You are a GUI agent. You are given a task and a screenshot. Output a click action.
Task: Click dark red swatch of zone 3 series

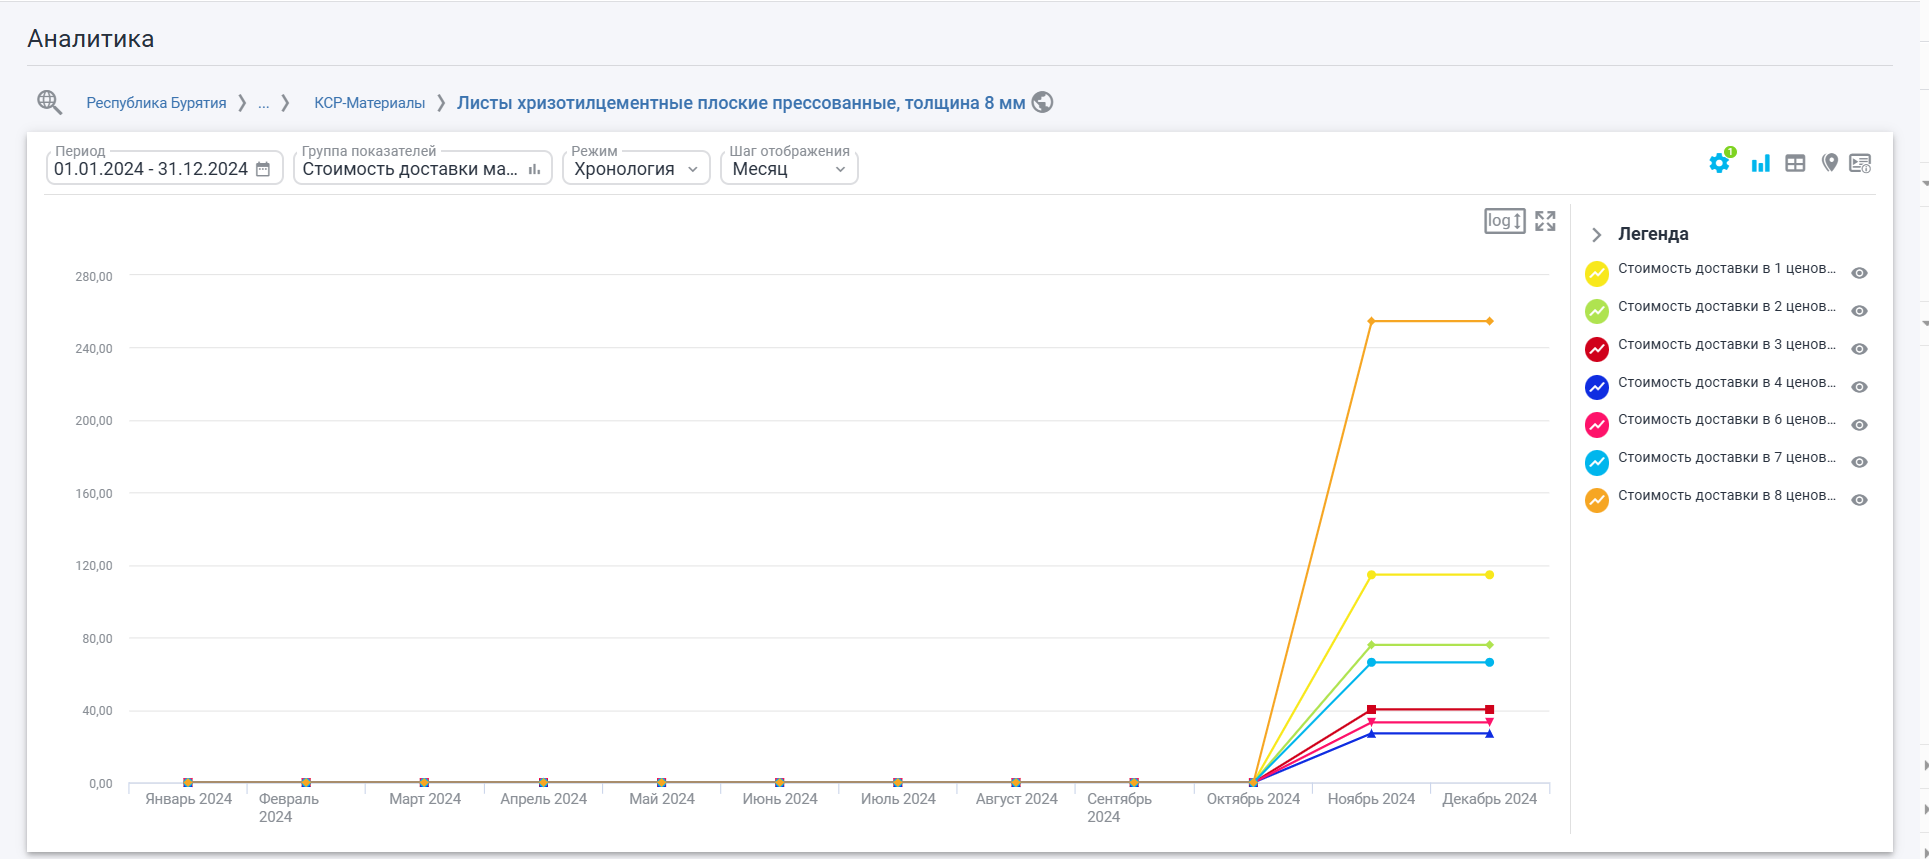point(1597,349)
